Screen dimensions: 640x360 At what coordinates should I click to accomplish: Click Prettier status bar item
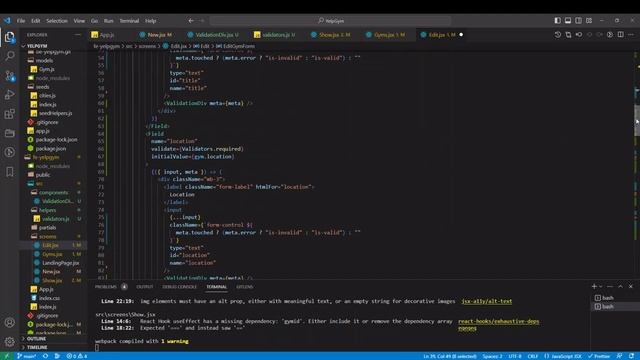click(599, 356)
